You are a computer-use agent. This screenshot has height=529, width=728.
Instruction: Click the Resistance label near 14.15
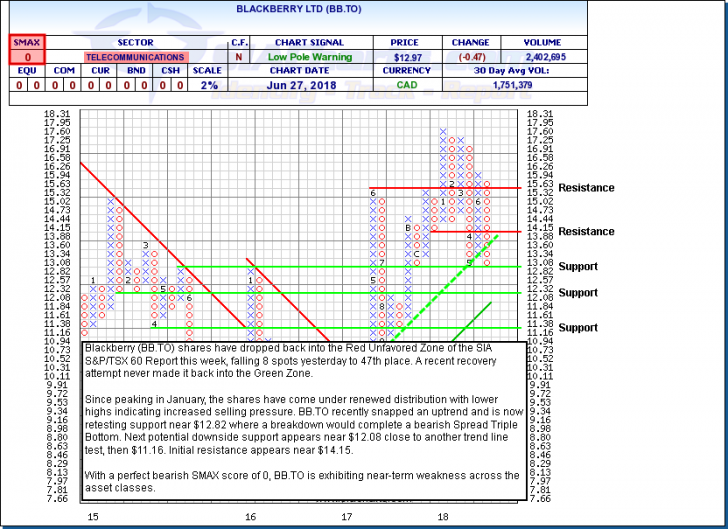[586, 232]
